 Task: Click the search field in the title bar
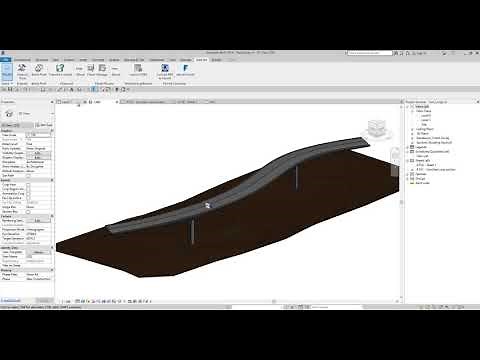tap(370, 53)
